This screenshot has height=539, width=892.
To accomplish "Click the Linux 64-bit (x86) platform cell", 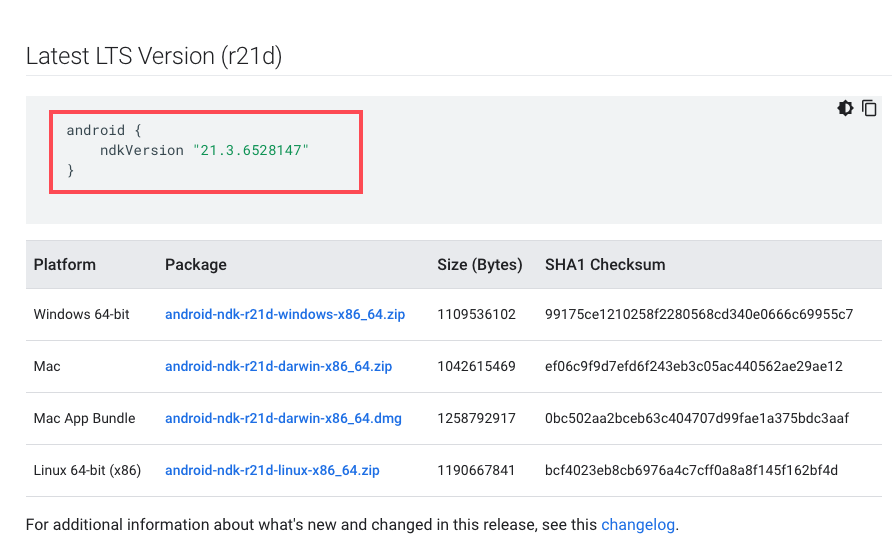I will (x=87, y=470).
